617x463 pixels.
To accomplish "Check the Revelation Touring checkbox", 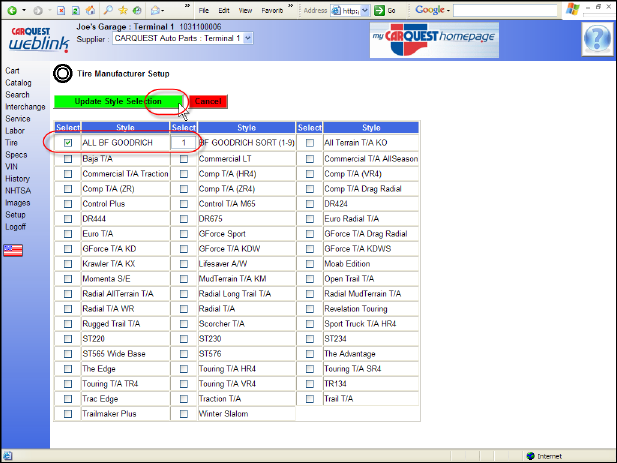I will pos(310,309).
